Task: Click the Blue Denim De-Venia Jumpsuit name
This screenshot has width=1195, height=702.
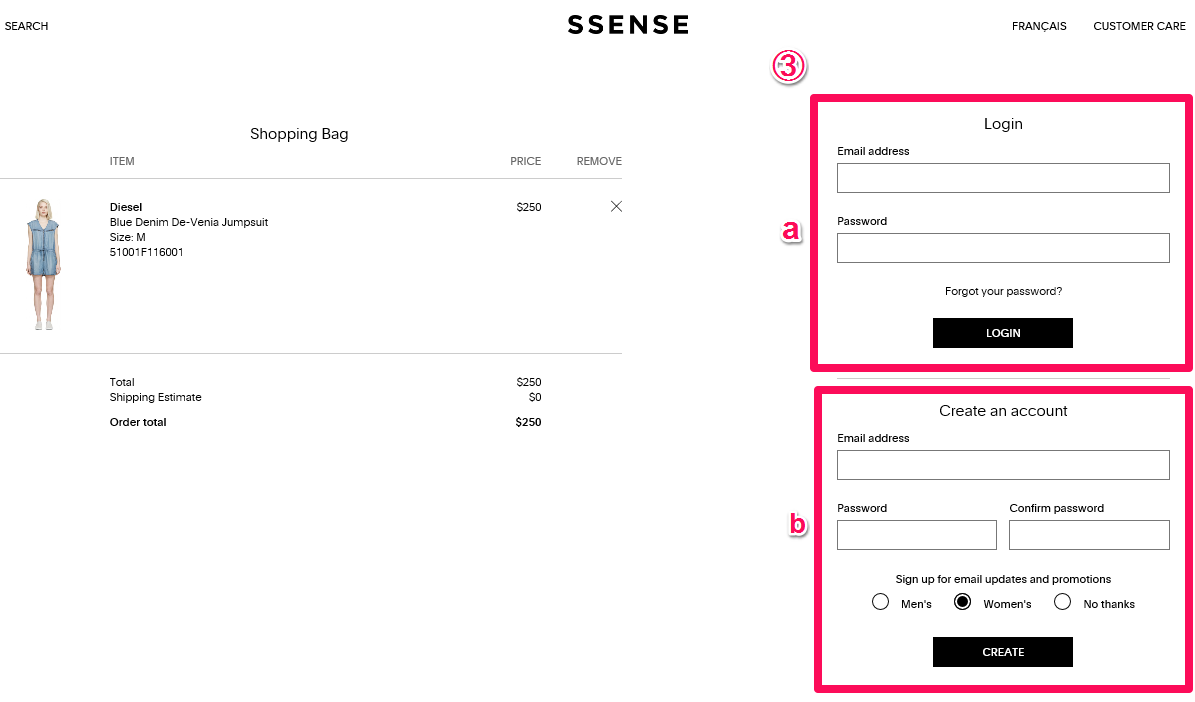Action: coord(189,223)
